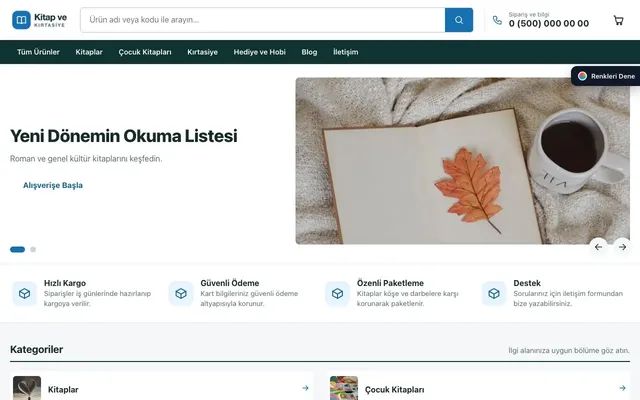640x400 pixels.
Task: Click the blue search magnifier button
Action: coord(459,20)
